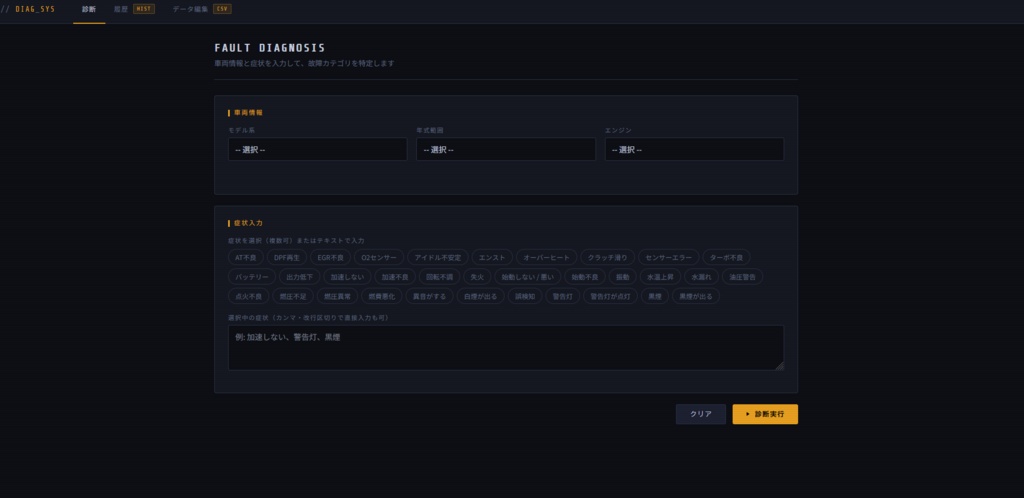Toggle the 異音がする chip
Screen dimensions: 1024x498
pos(429,296)
